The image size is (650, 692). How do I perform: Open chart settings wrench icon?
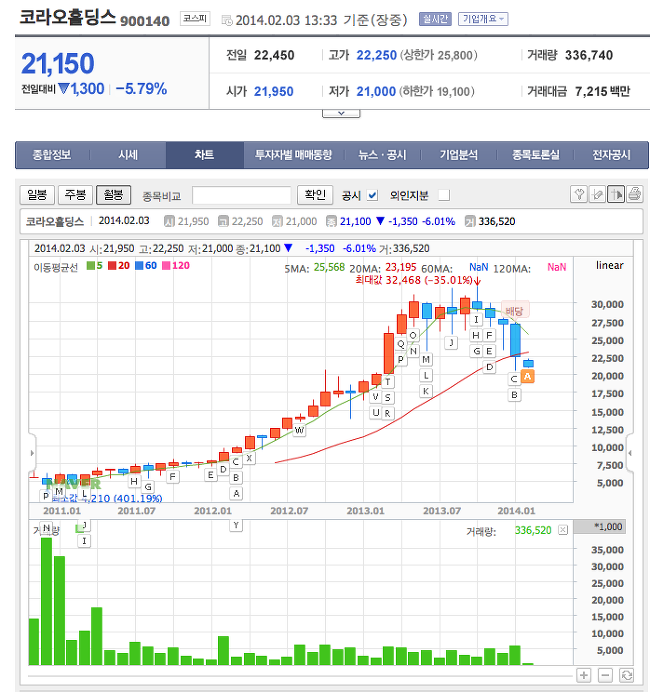[579, 194]
